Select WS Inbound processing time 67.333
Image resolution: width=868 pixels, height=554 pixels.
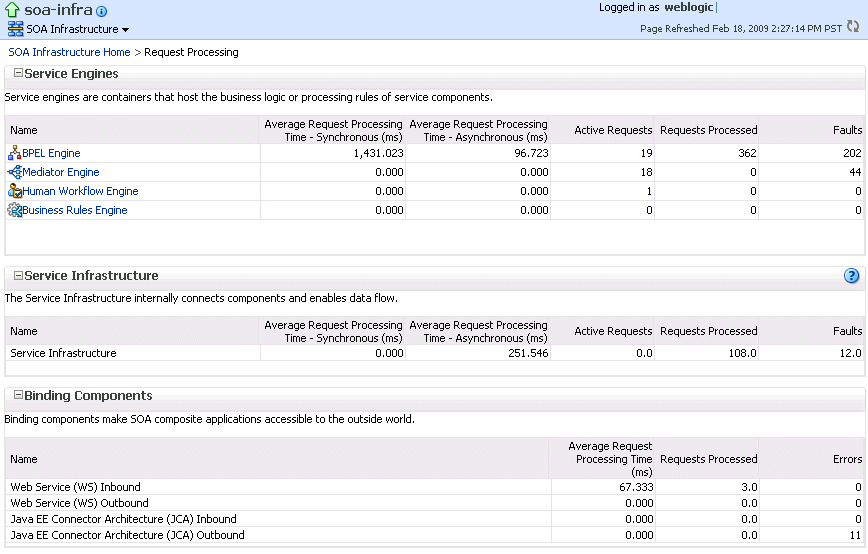coord(636,487)
